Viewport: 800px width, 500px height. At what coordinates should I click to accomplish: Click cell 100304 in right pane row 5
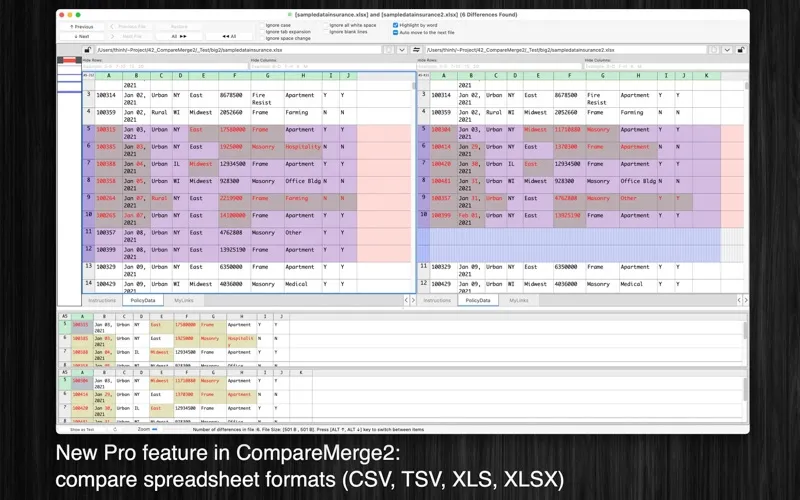tap(443, 133)
